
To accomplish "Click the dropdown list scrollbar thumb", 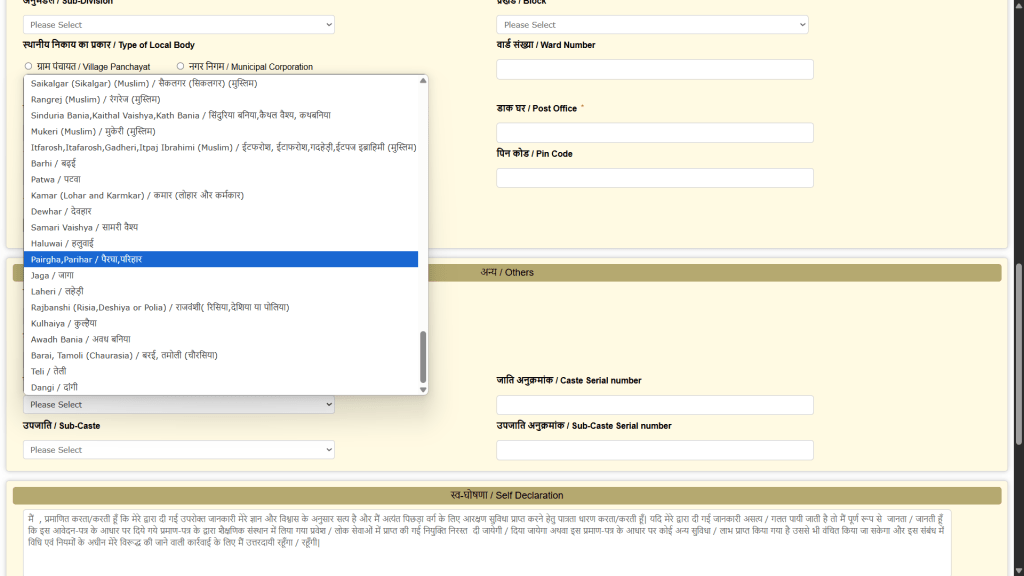I will [423, 357].
